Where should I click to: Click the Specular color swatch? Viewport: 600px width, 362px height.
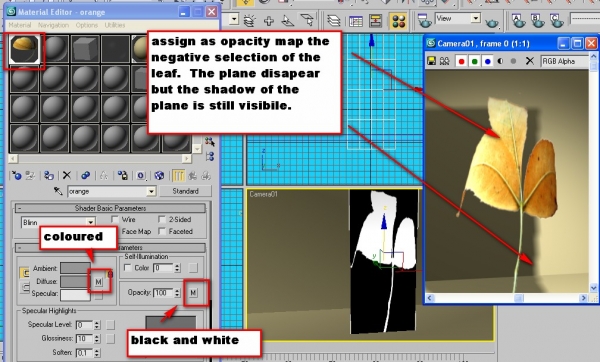point(75,294)
